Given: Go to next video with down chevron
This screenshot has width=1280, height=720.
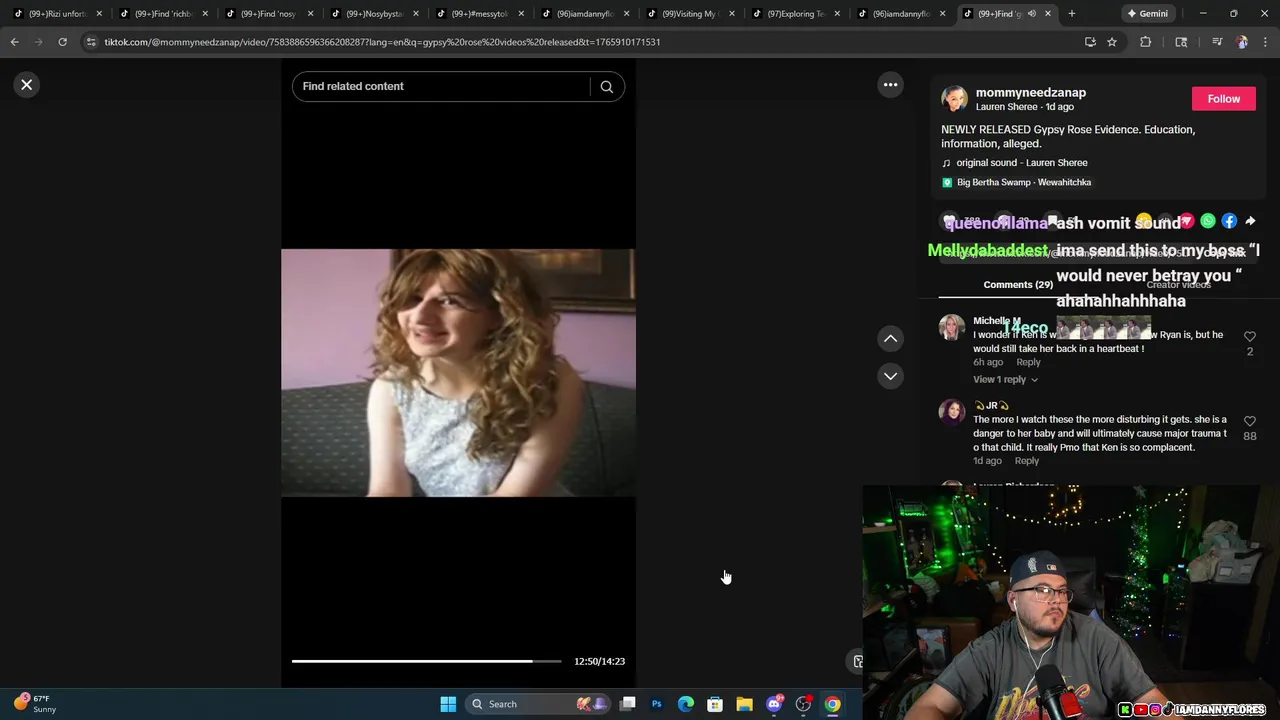Looking at the screenshot, I should [890, 376].
